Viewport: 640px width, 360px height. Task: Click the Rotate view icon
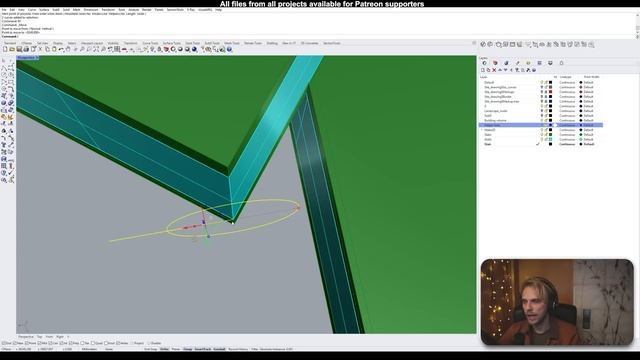(75, 49)
